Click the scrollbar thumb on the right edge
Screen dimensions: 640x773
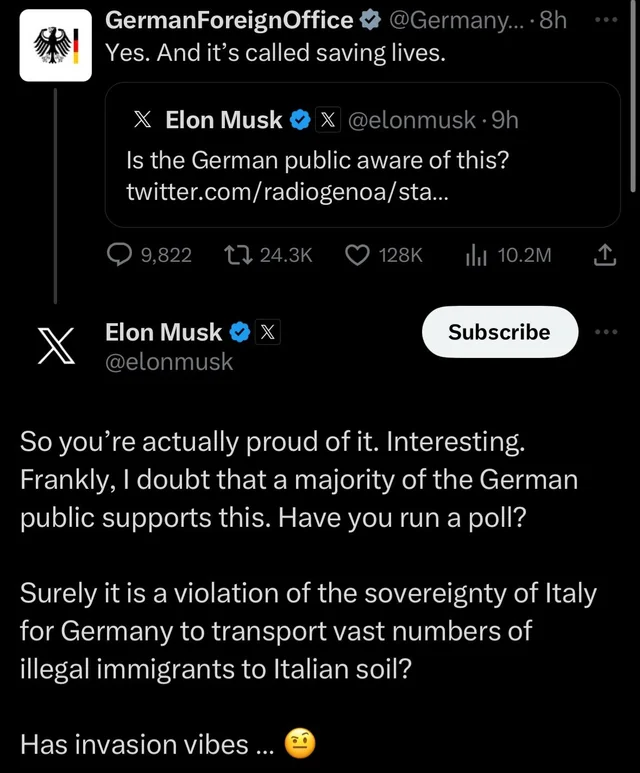click(x=633, y=96)
